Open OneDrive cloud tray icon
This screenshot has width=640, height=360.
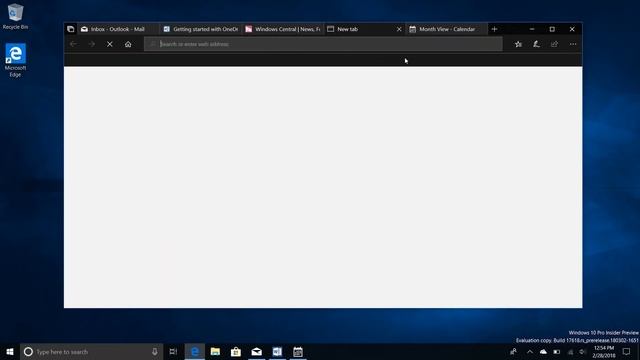[x=543, y=351]
